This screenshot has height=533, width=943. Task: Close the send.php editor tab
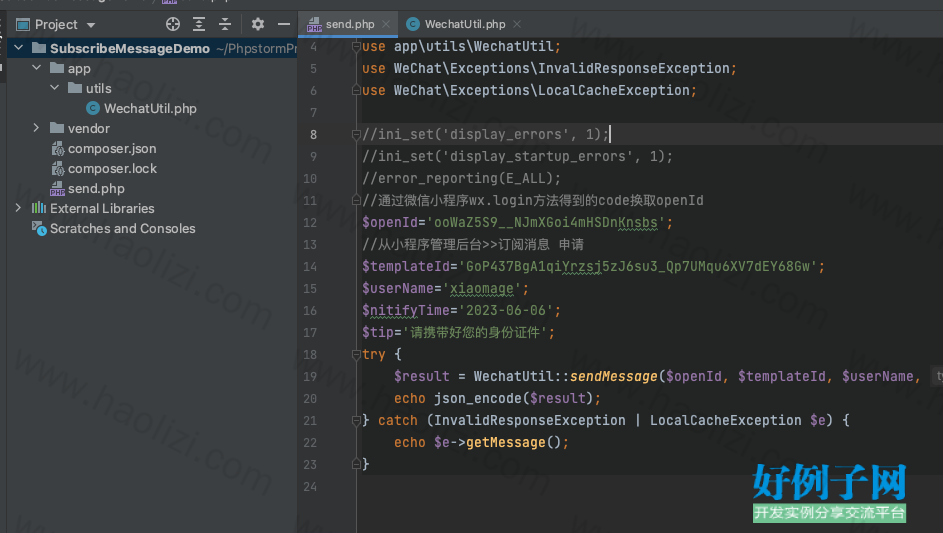pyautogui.click(x=386, y=24)
